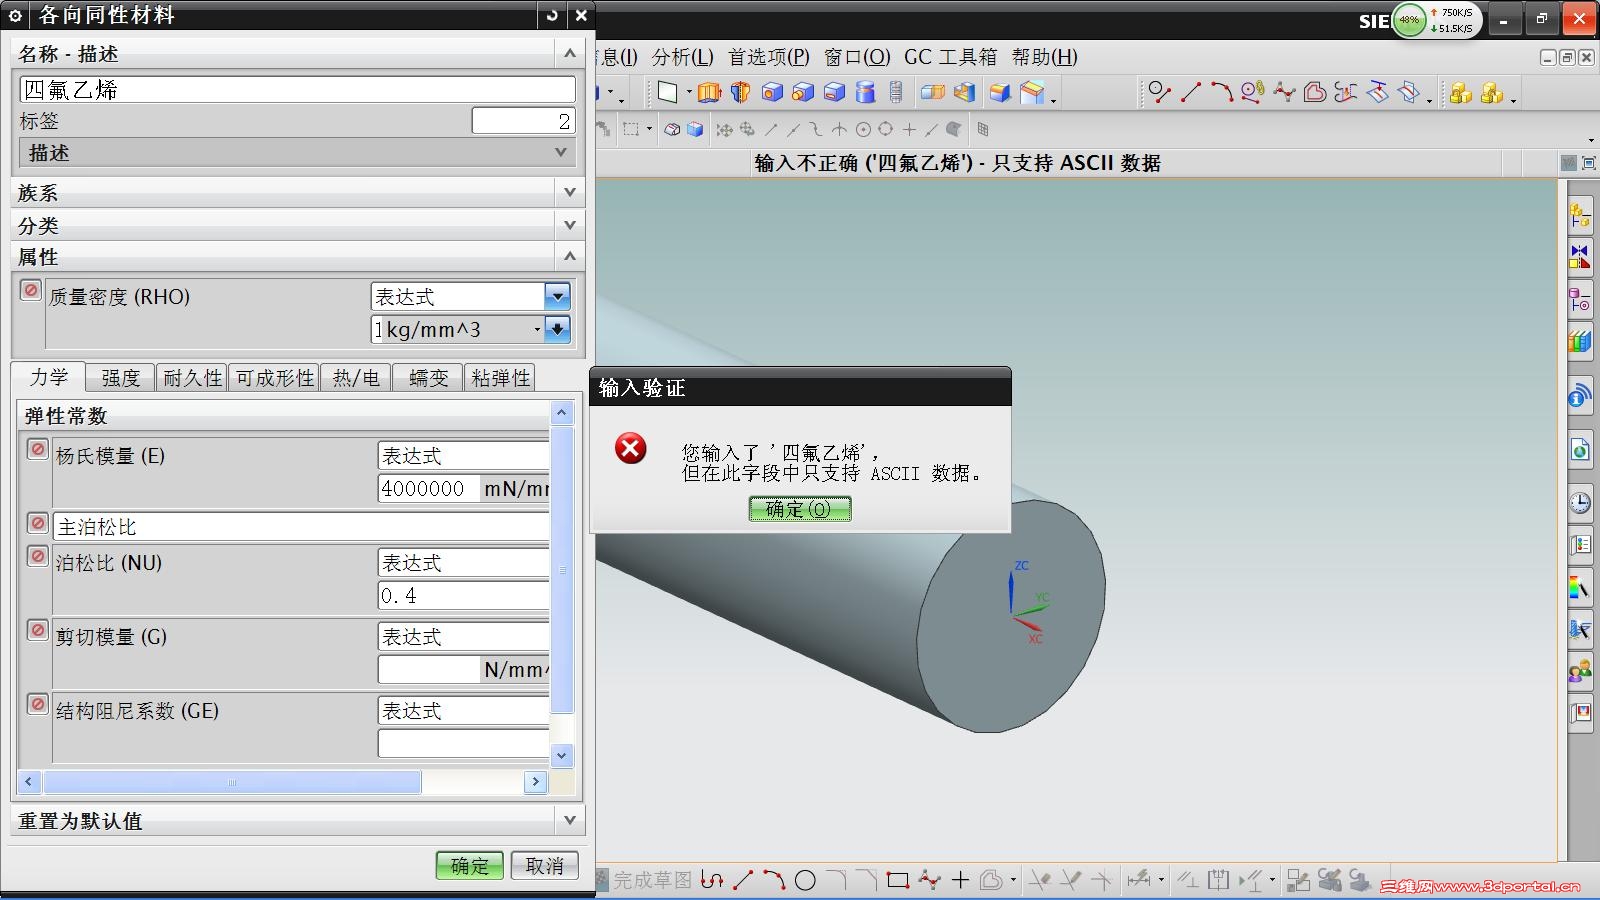Open the Assembly Navigator in right sidebar
This screenshot has height=900, width=1600.
click(1580, 215)
